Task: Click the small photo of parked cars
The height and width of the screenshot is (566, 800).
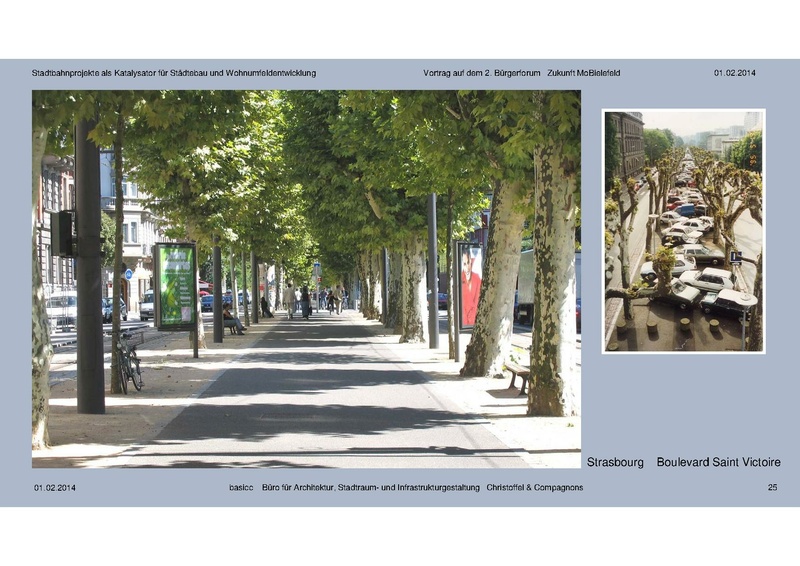Action: (x=683, y=231)
